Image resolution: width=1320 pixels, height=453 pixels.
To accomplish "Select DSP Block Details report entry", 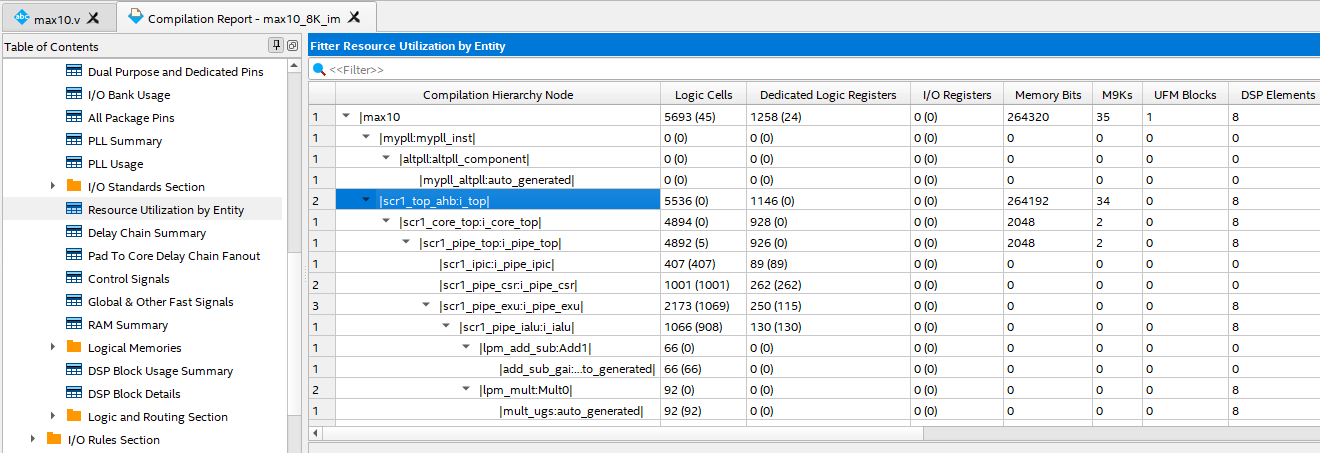I will coord(134,394).
